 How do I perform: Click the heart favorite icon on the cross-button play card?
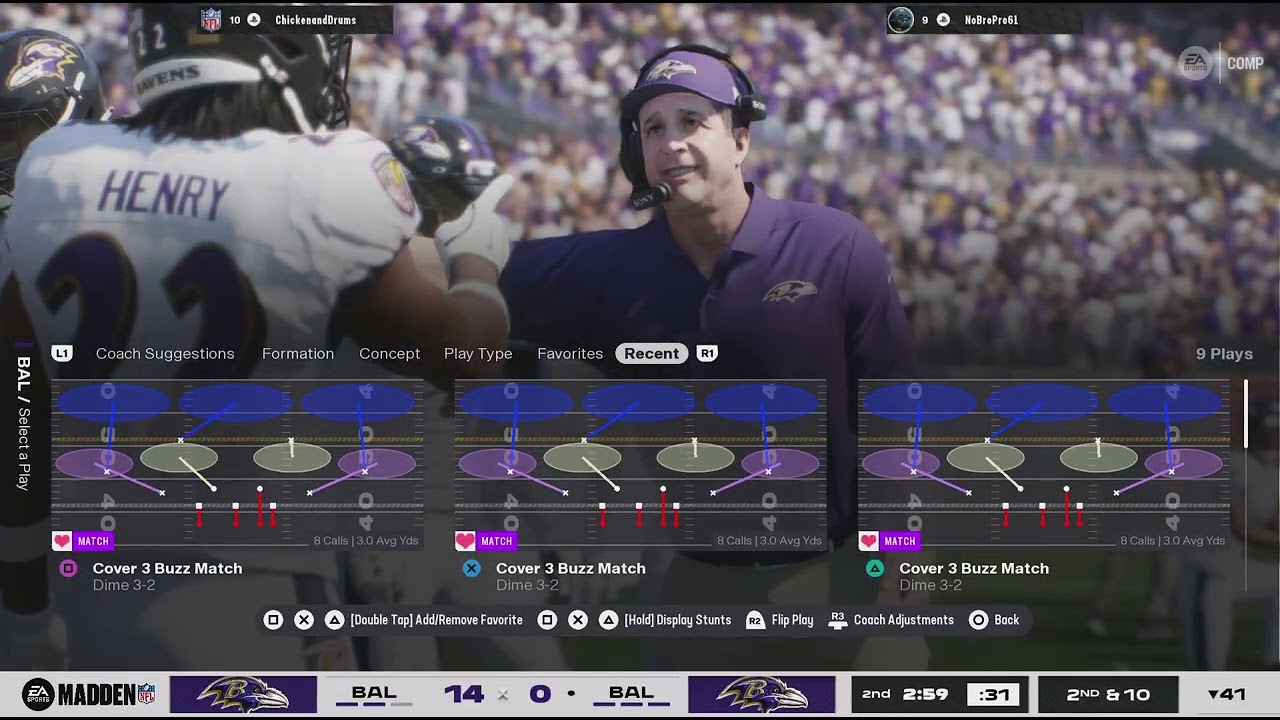point(465,541)
